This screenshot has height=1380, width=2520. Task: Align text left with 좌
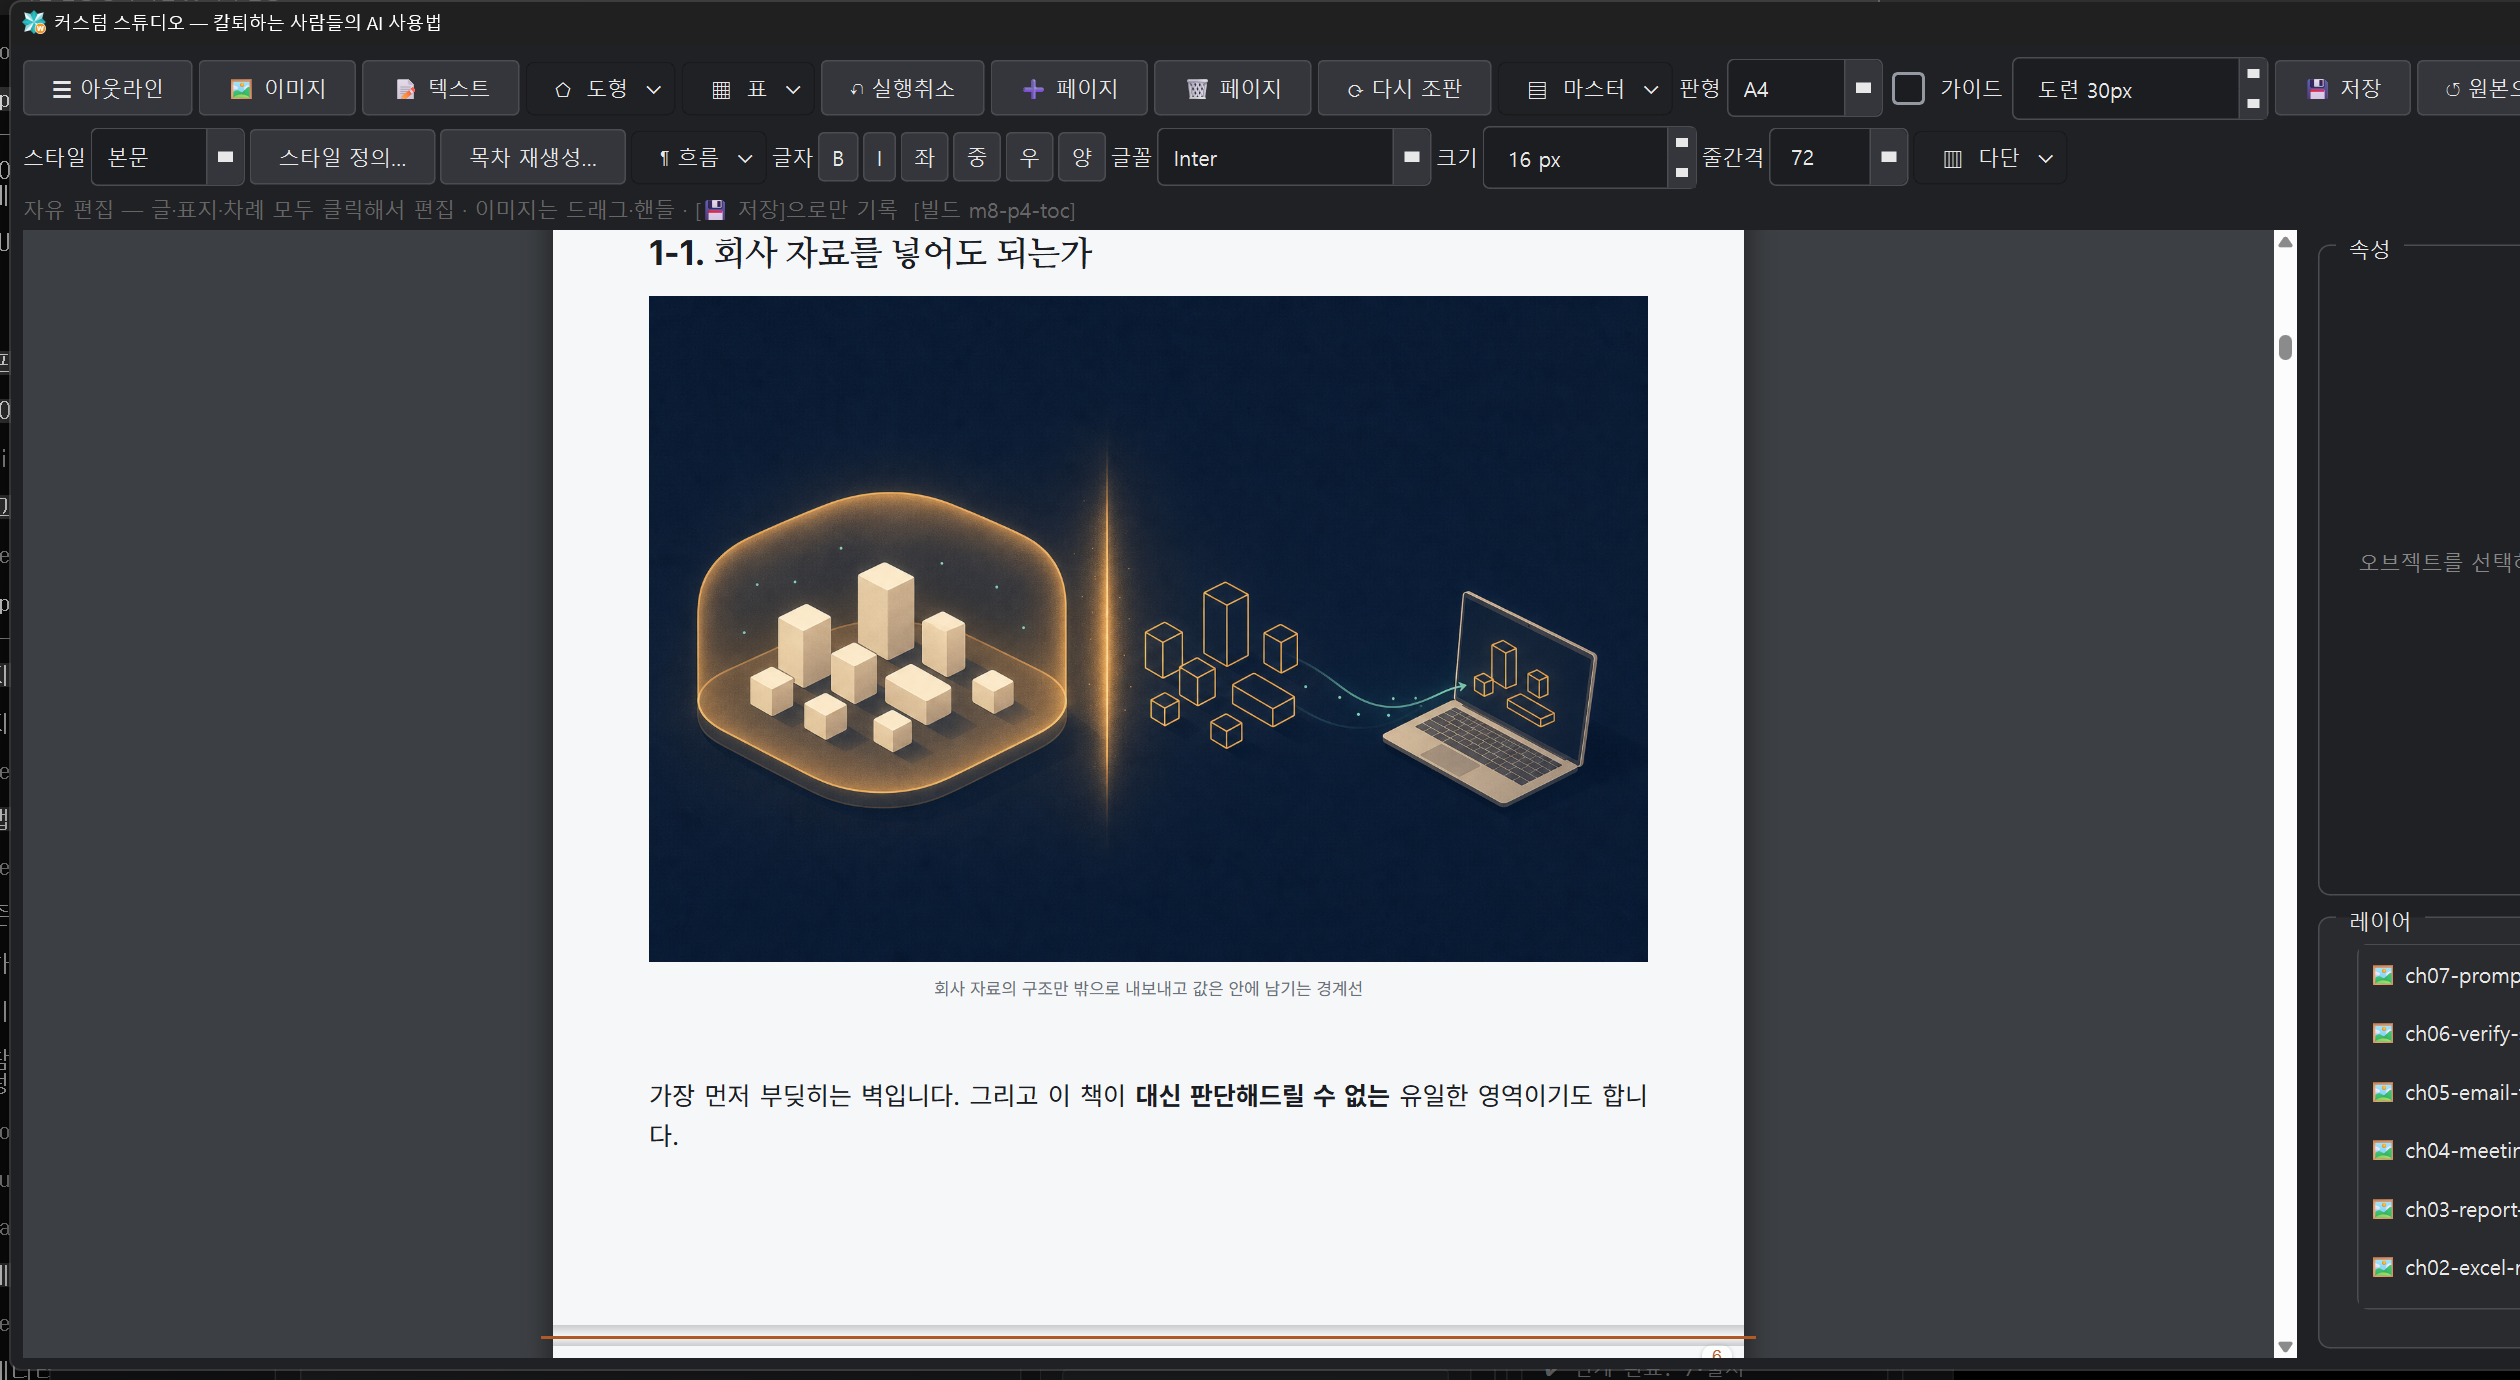pyautogui.click(x=924, y=158)
